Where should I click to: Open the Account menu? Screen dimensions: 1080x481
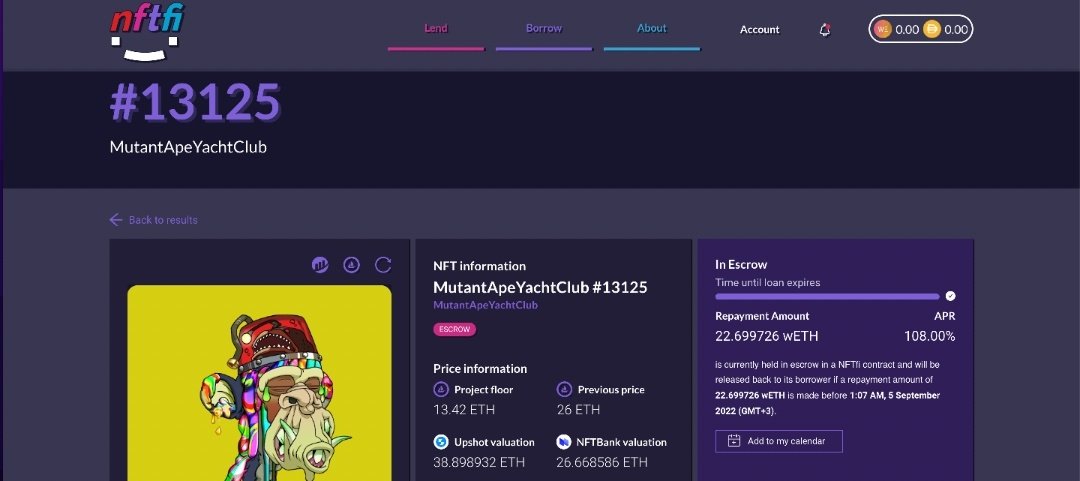pos(760,30)
